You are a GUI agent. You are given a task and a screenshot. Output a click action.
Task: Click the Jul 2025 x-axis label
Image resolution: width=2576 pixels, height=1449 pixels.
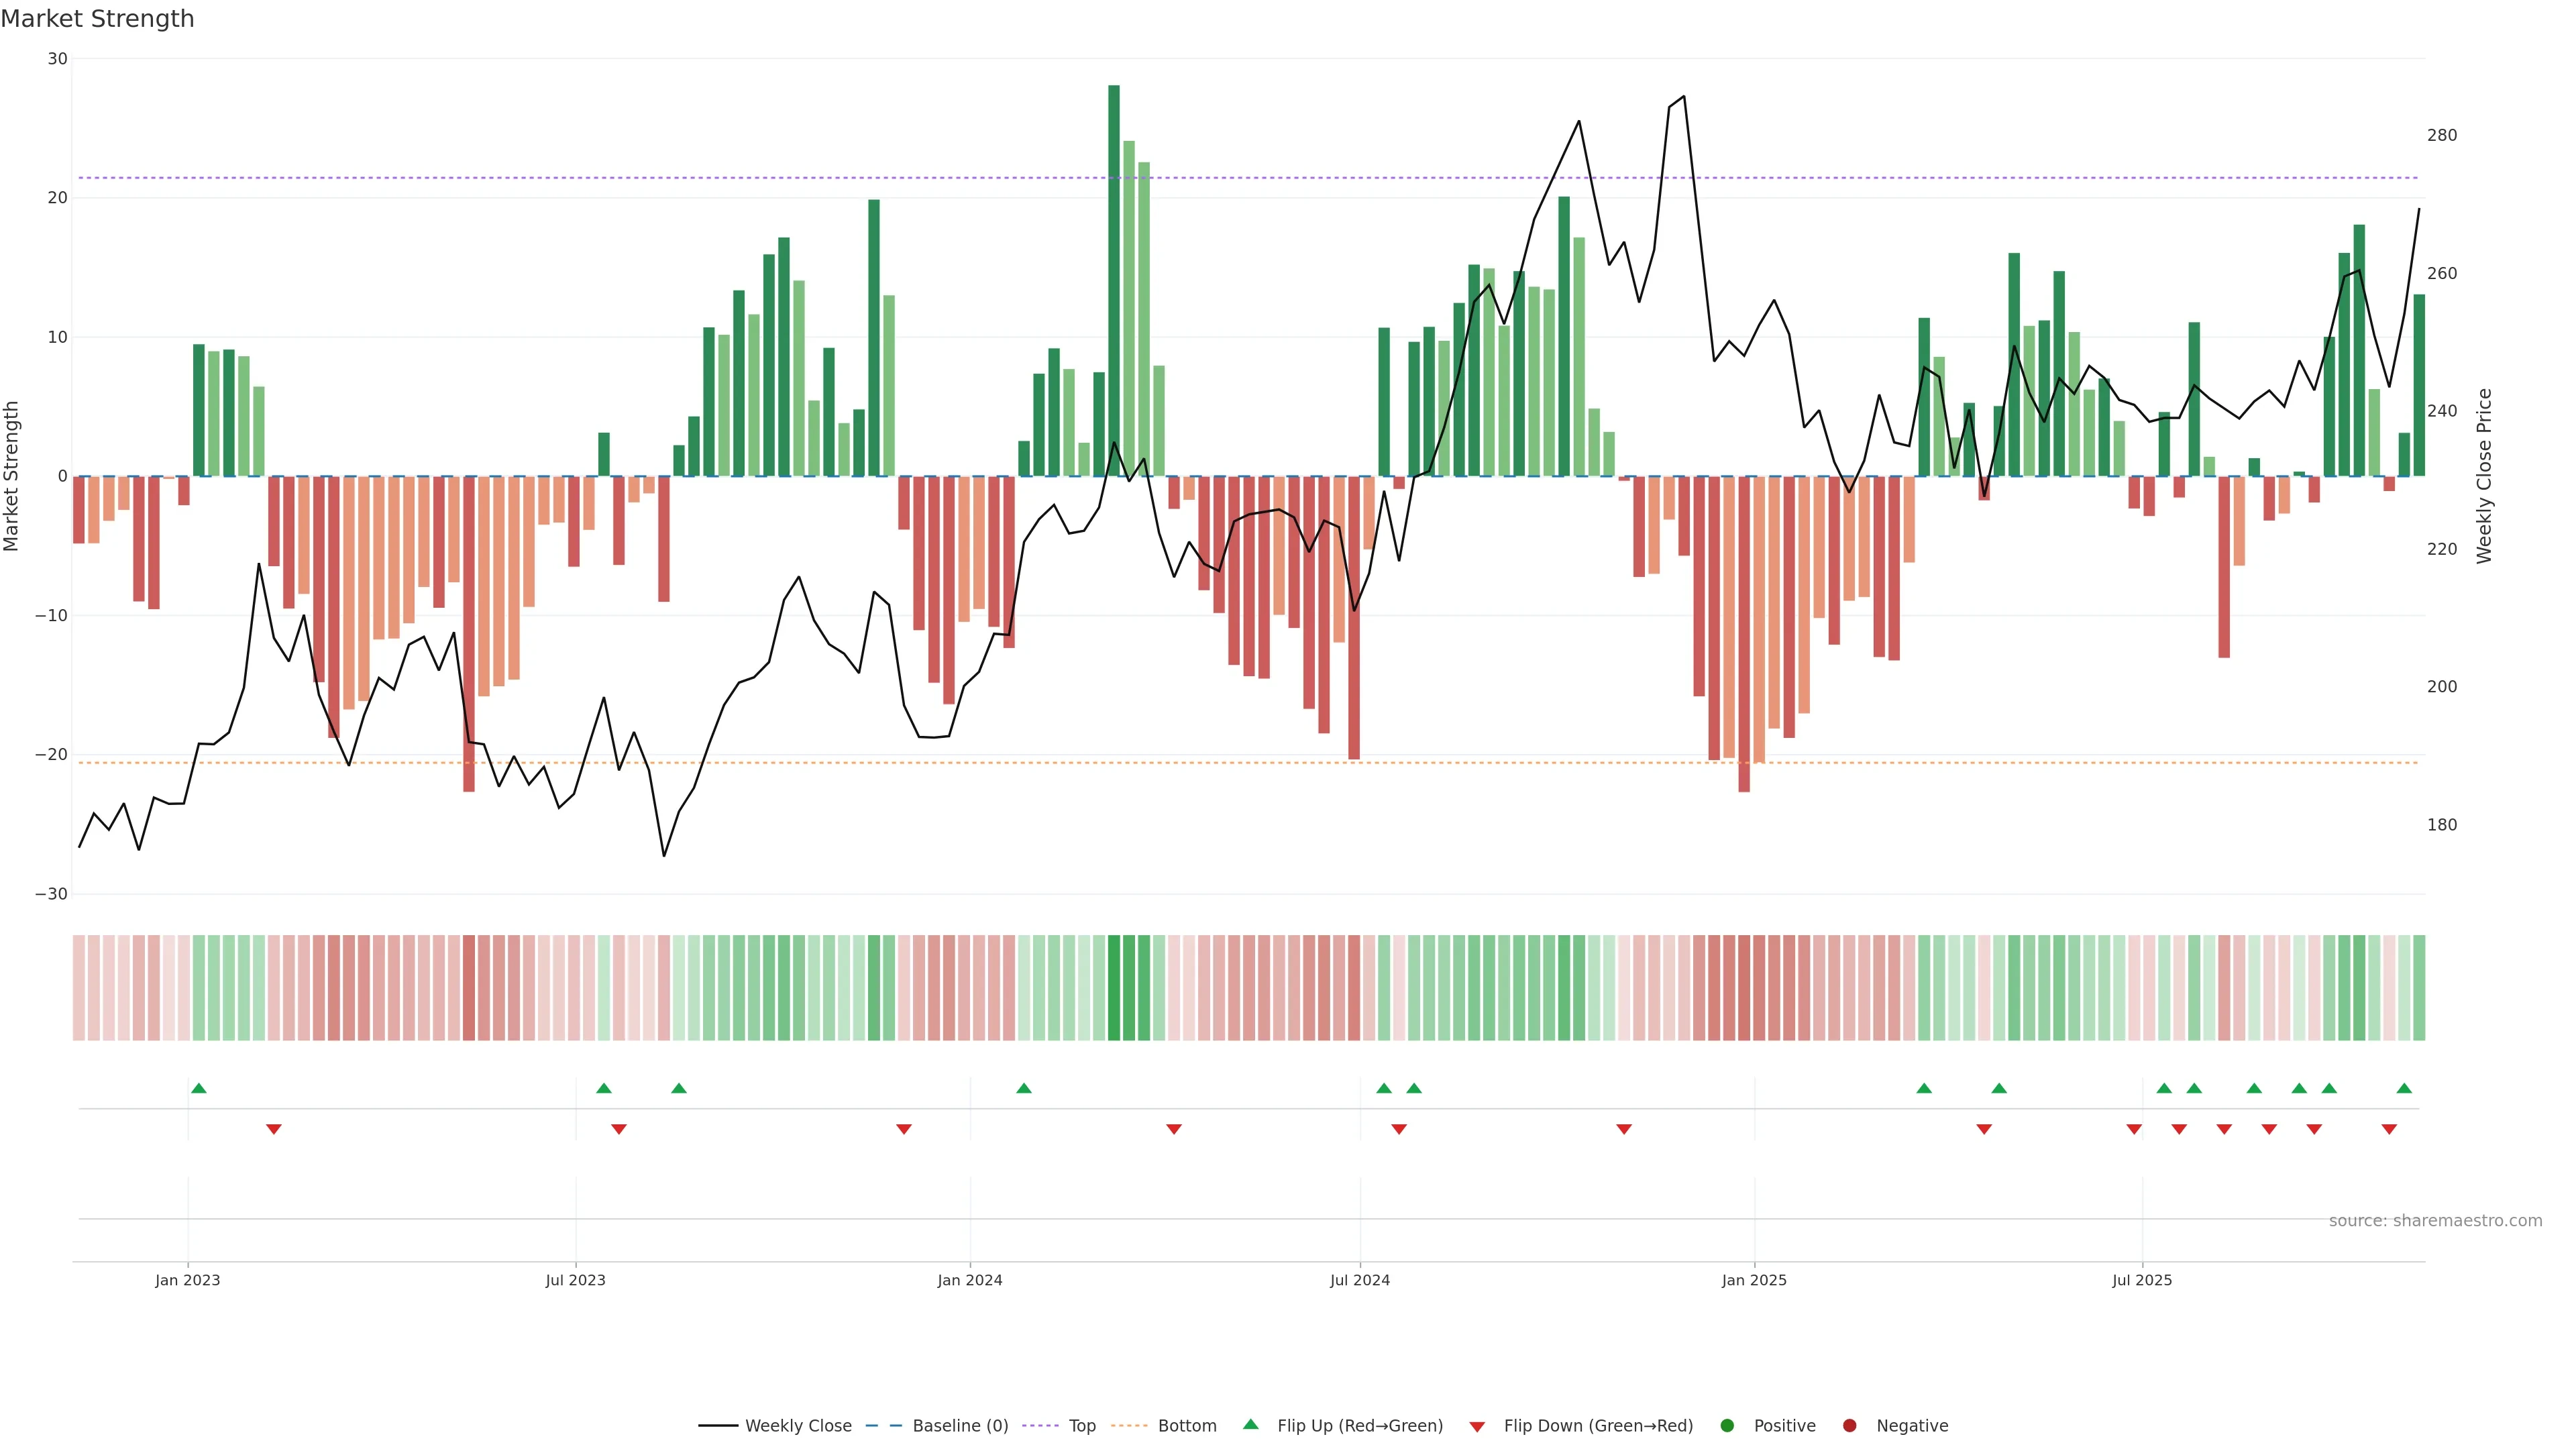click(2142, 1281)
